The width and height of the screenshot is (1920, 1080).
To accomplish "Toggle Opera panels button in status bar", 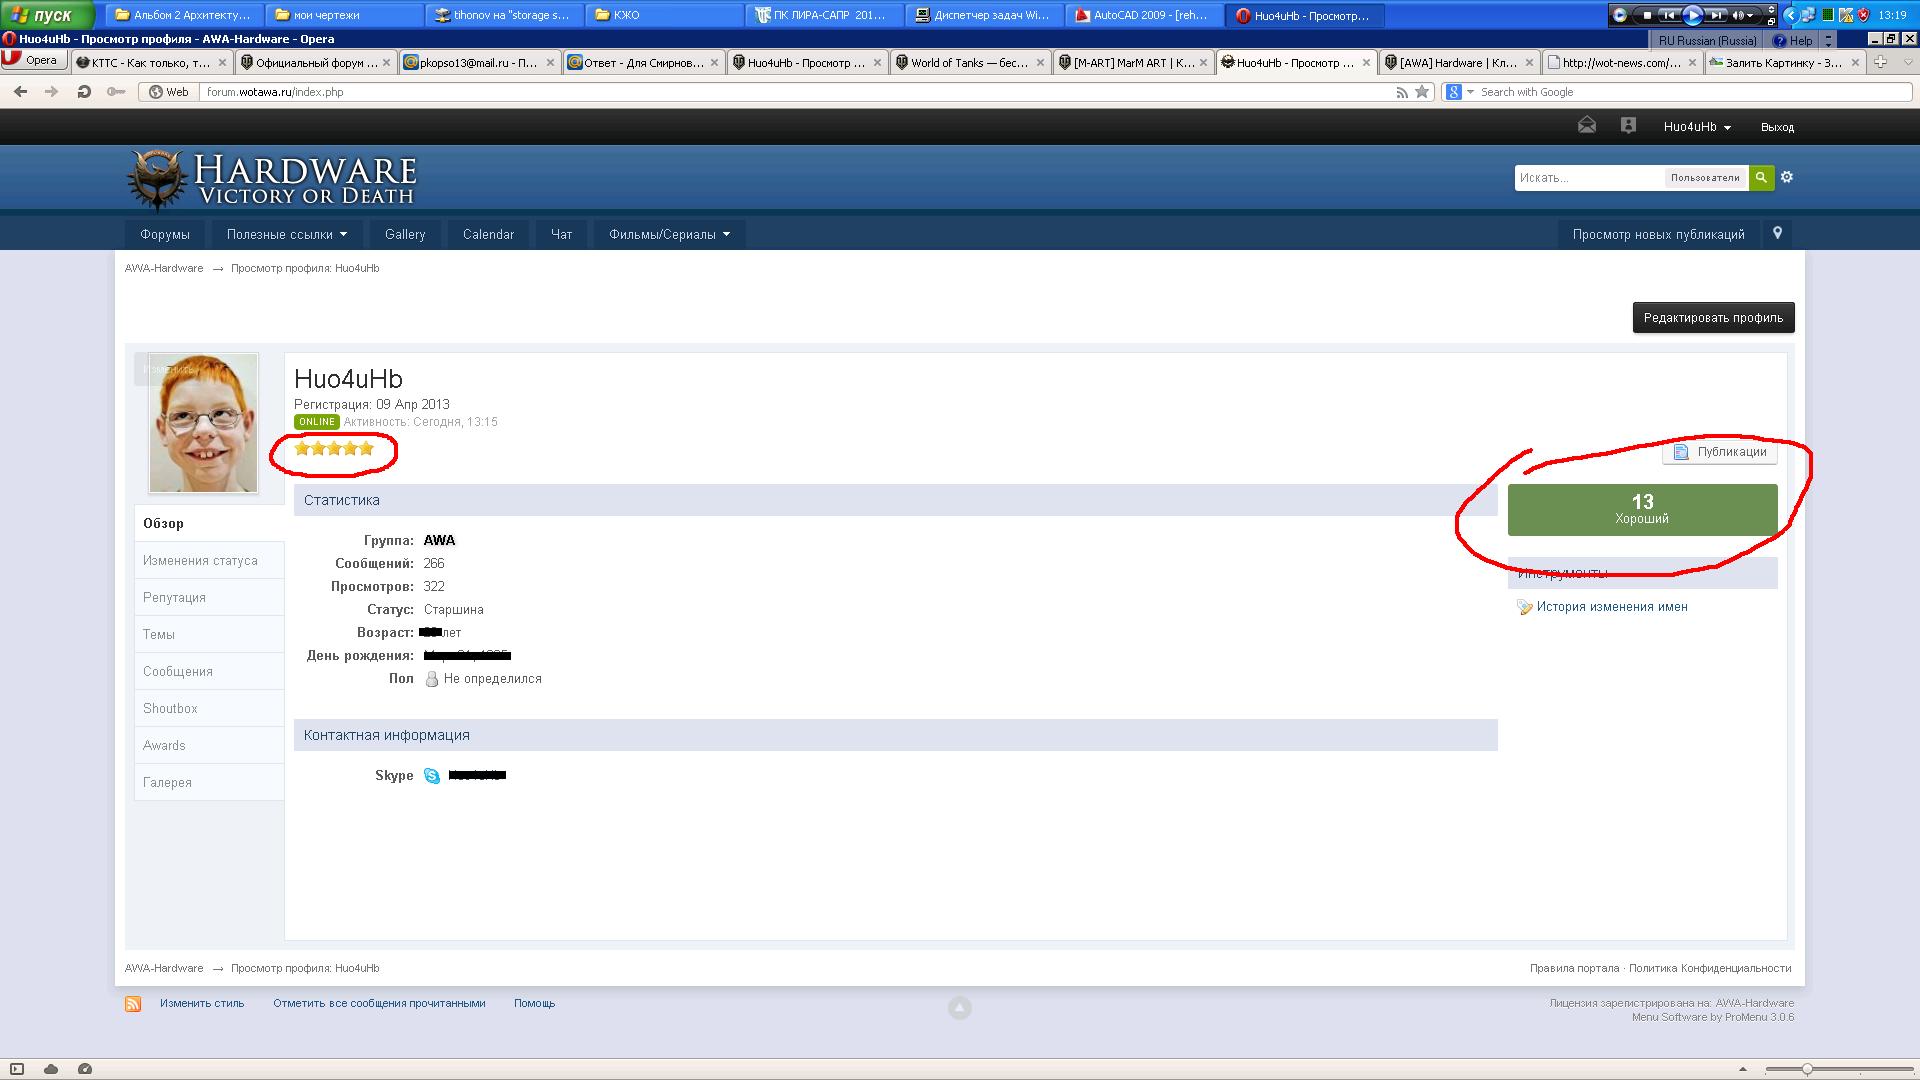I will click(x=17, y=1069).
